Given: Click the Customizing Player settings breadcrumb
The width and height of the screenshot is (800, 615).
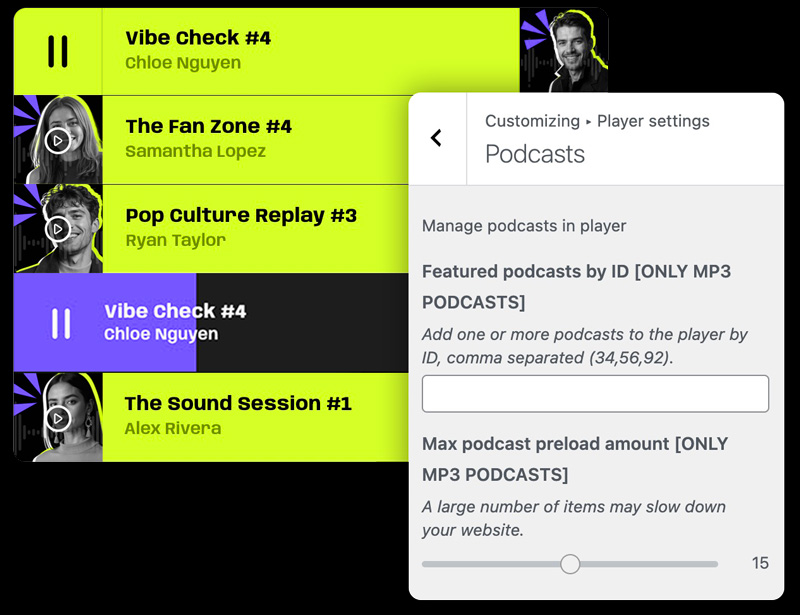Looking at the screenshot, I should click(597, 121).
